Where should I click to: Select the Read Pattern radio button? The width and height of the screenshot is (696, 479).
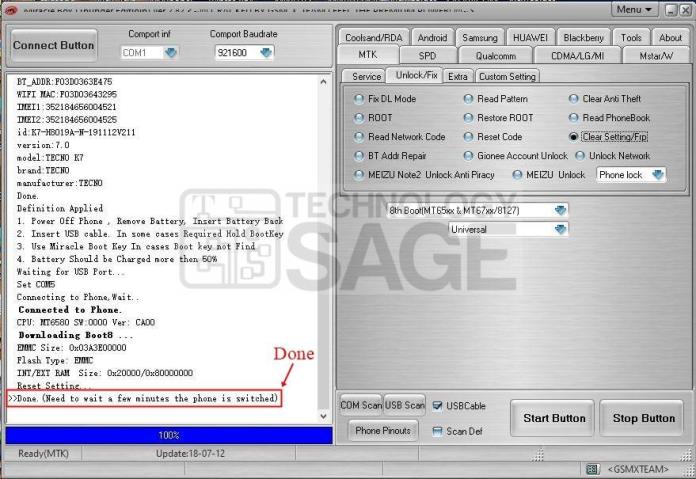pos(468,99)
